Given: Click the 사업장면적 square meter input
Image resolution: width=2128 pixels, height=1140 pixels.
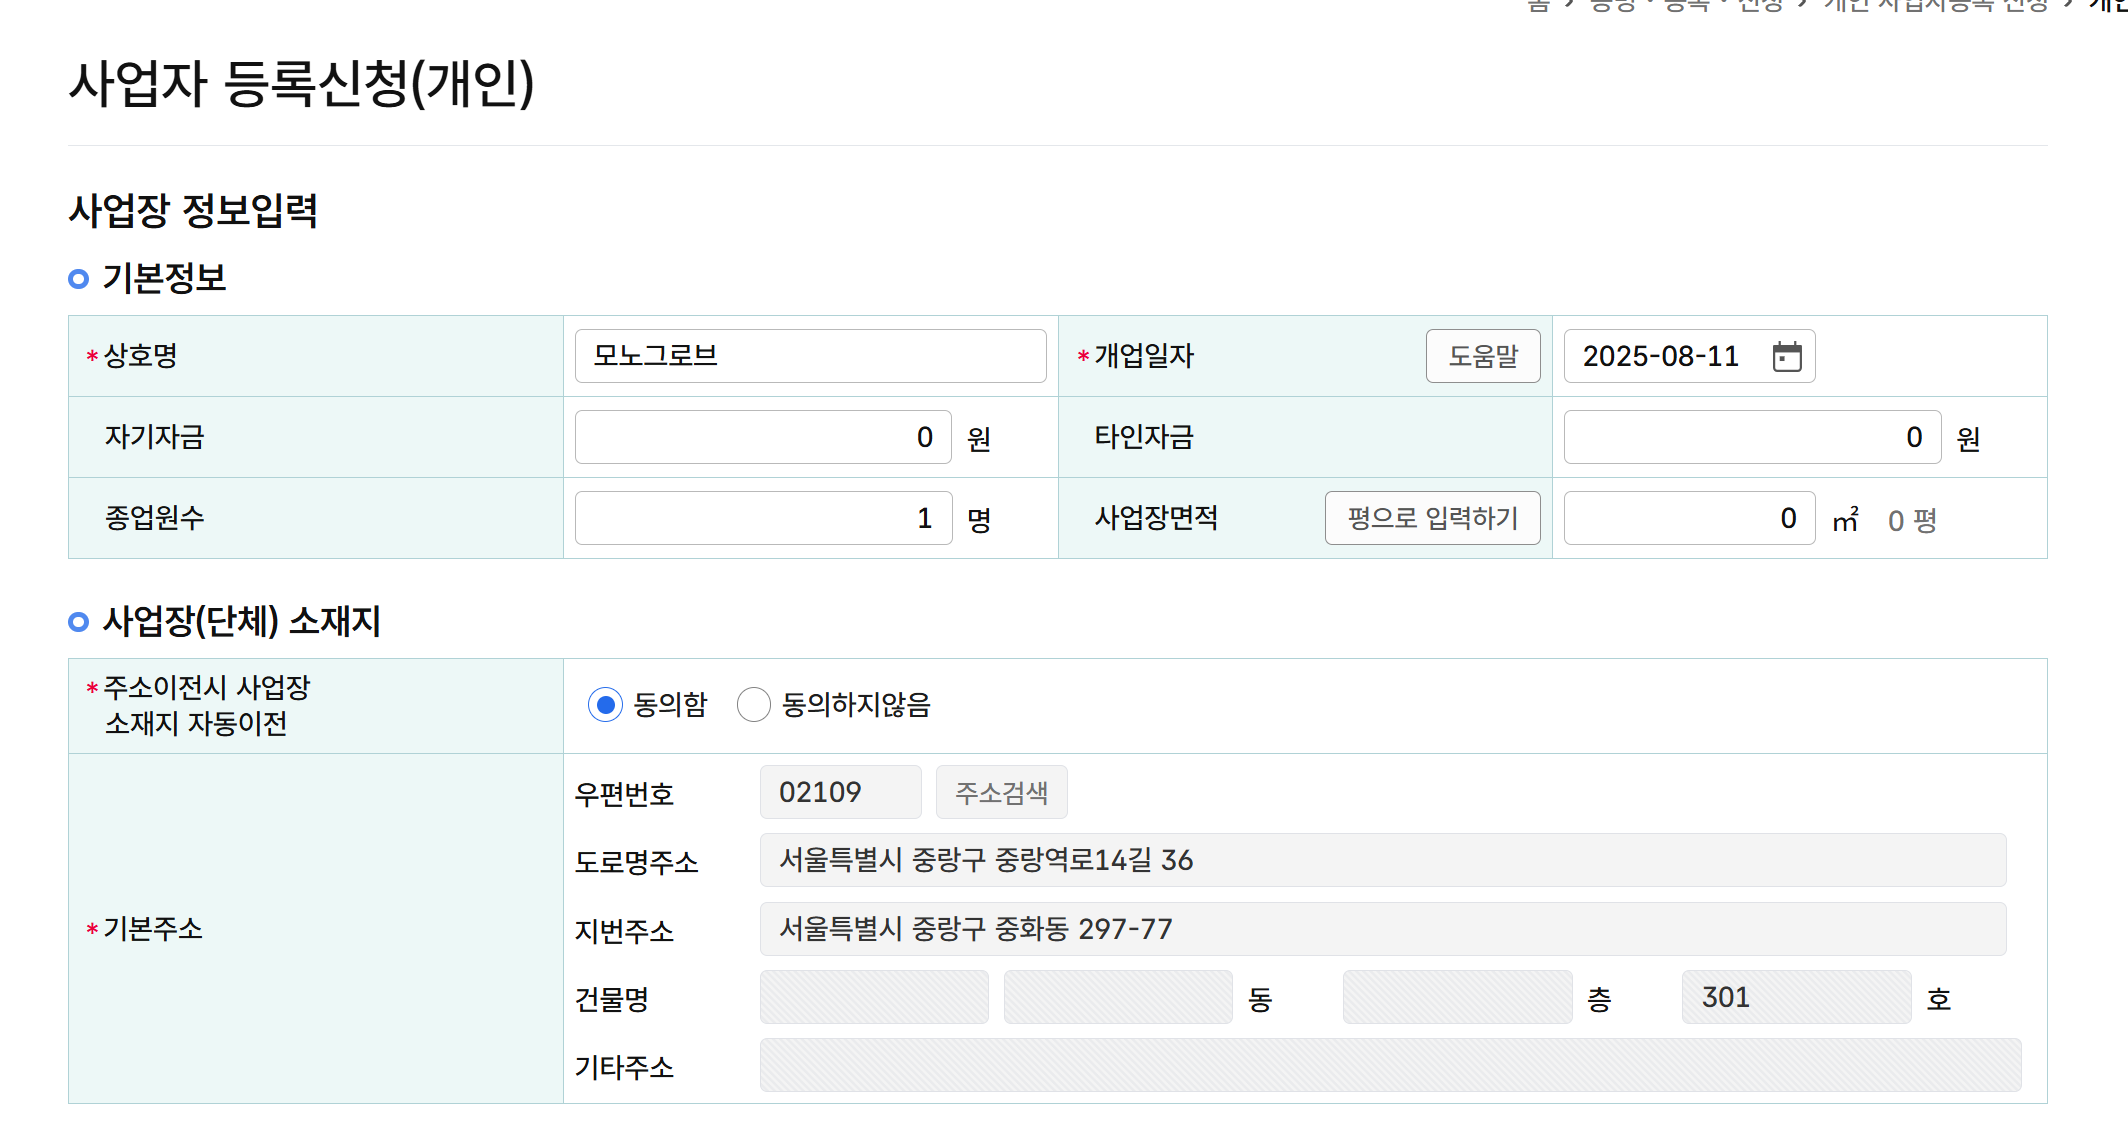Looking at the screenshot, I should click(1688, 518).
